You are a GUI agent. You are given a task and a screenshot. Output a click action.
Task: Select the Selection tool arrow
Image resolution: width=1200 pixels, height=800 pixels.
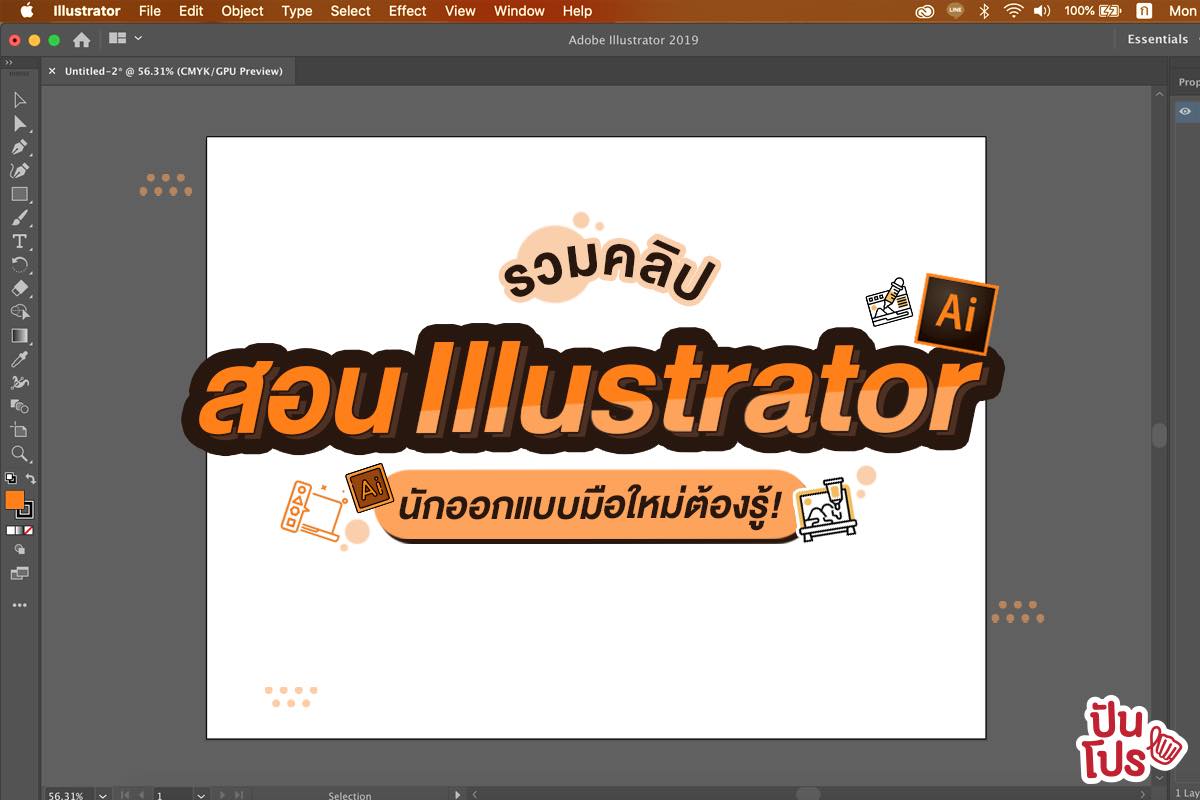pyautogui.click(x=19, y=100)
